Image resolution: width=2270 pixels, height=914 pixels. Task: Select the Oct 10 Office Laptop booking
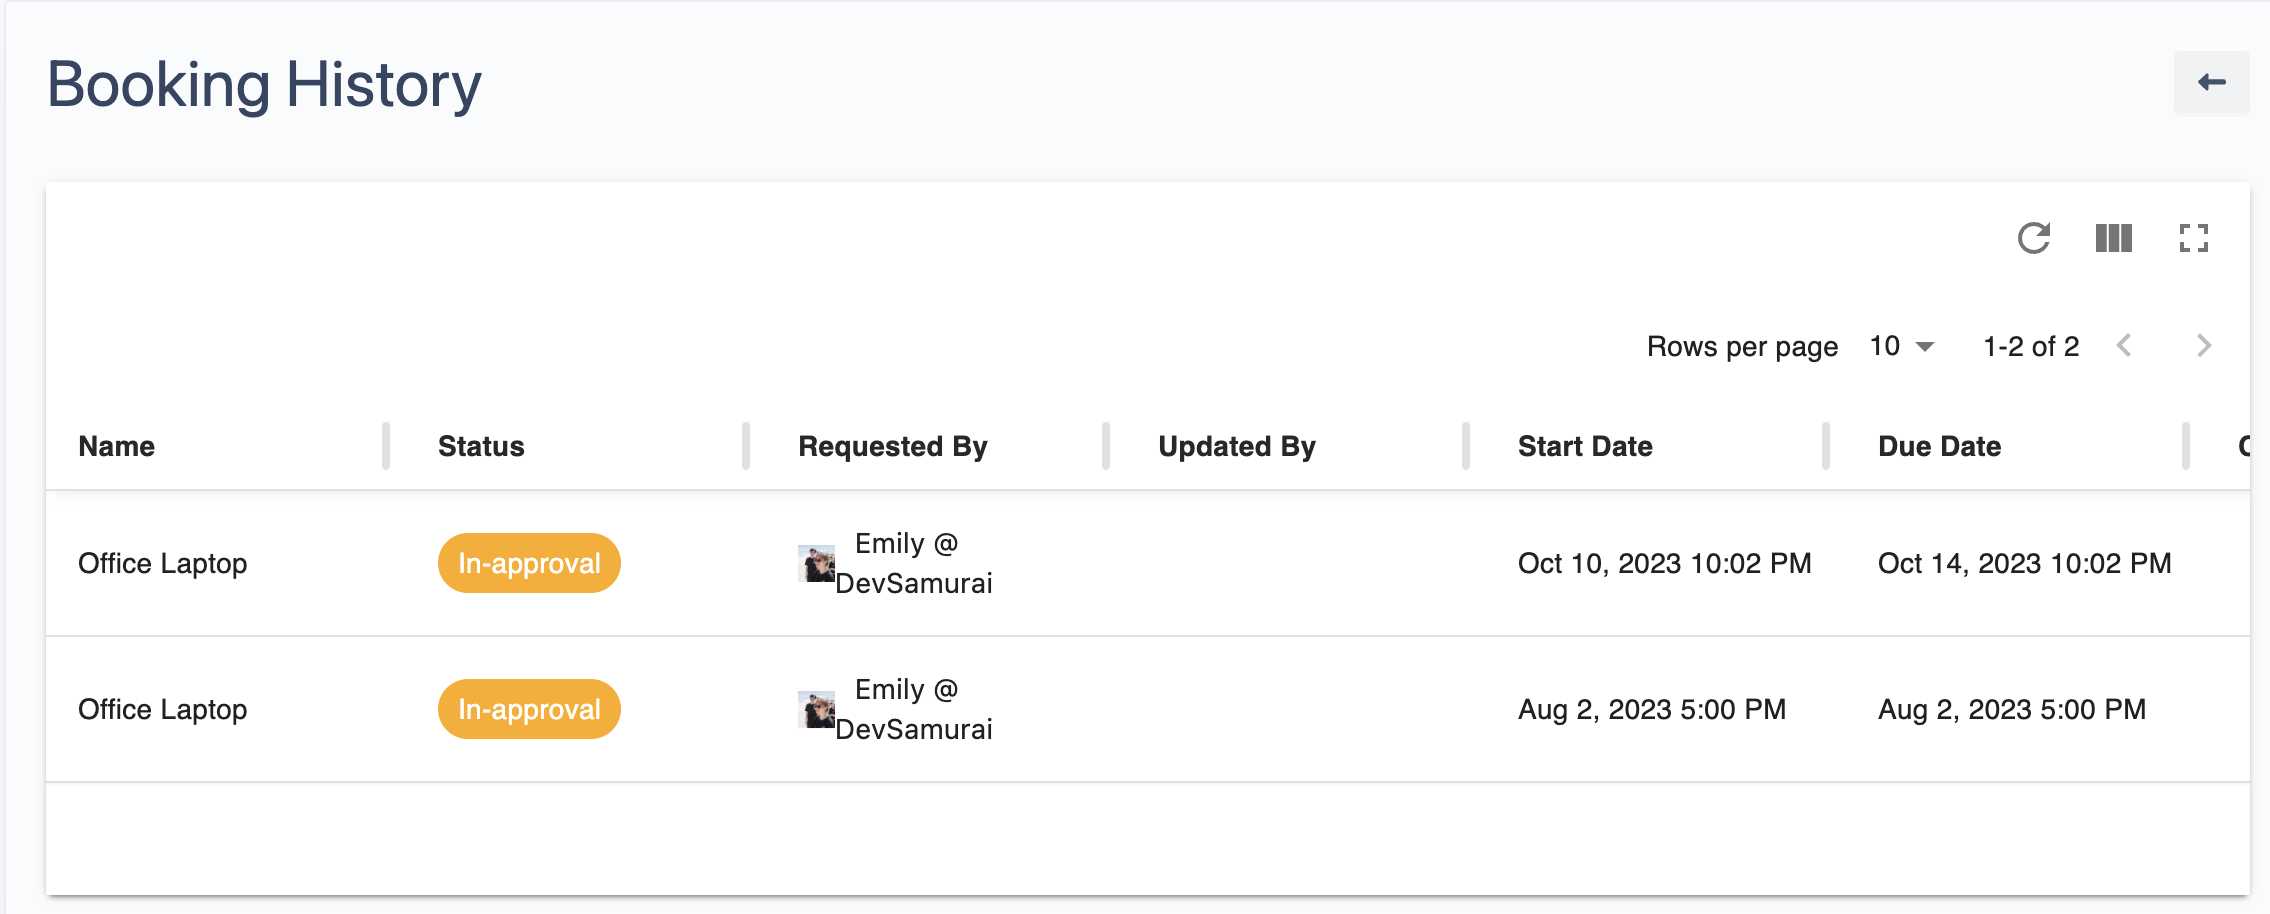pos(163,564)
